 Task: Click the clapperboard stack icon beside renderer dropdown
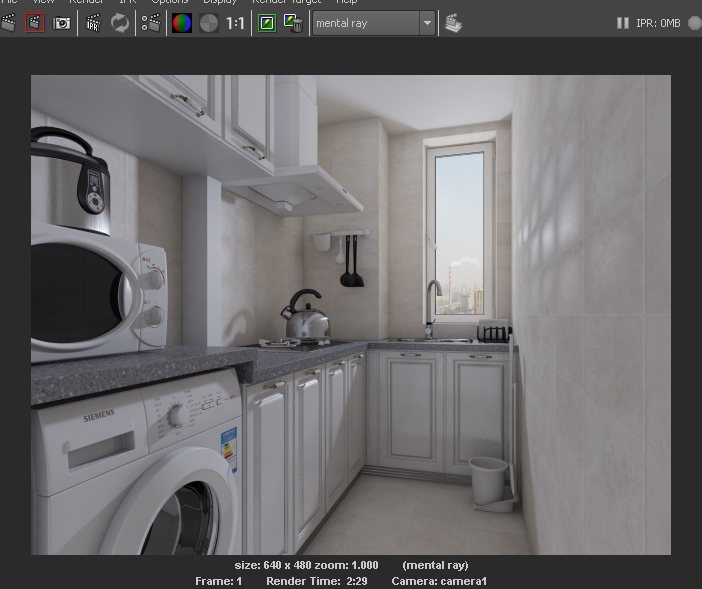click(x=454, y=23)
